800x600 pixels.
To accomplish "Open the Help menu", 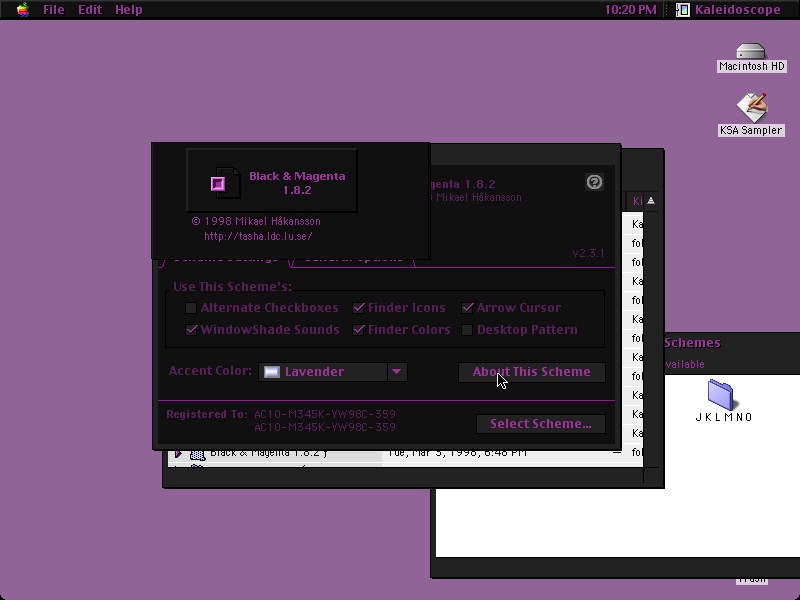I will (129, 10).
